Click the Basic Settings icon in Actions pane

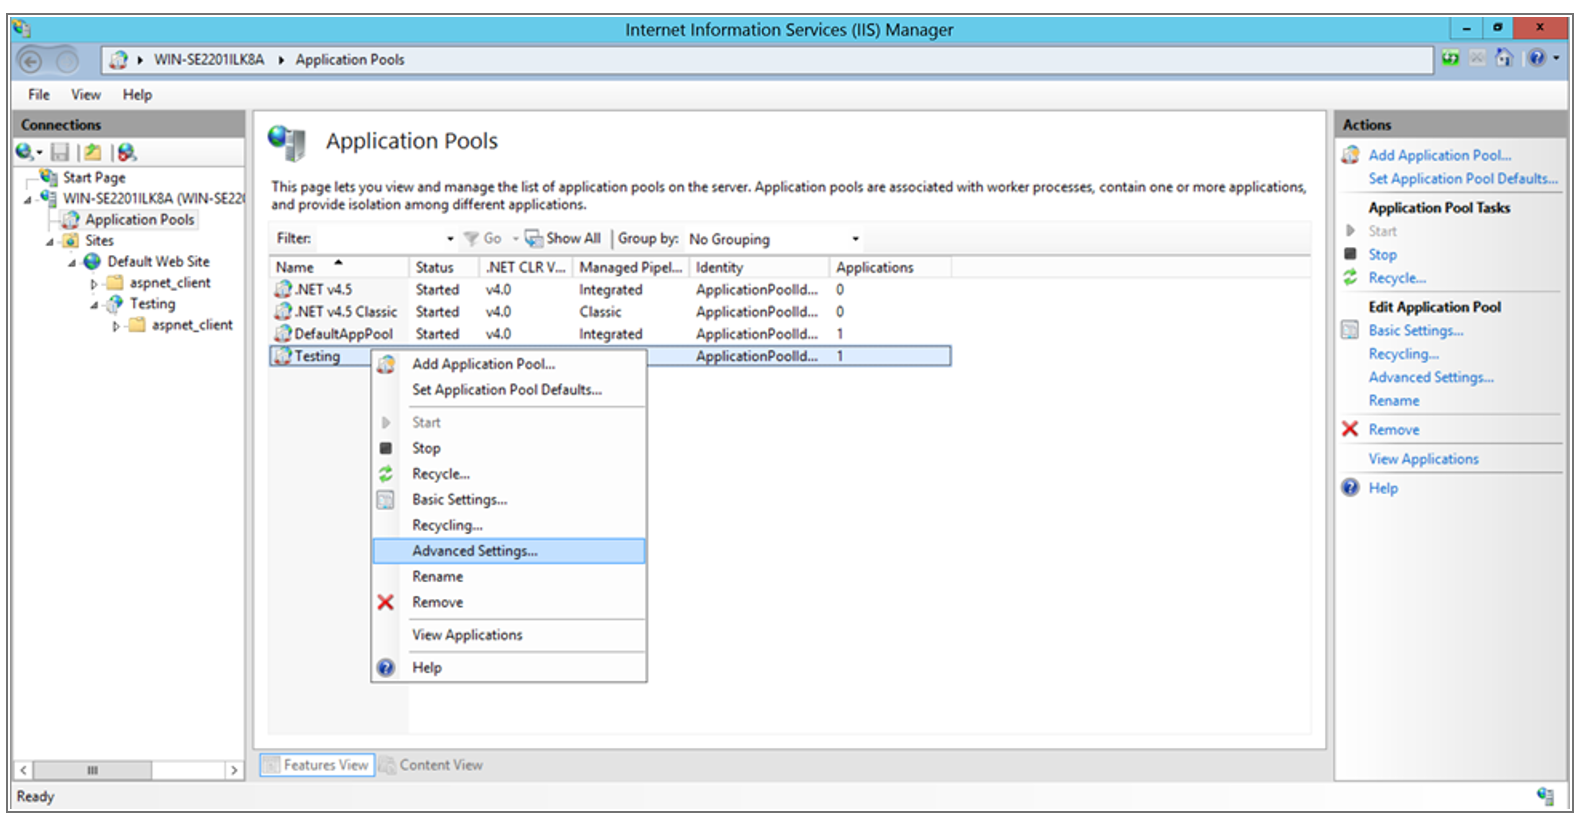pos(1350,330)
